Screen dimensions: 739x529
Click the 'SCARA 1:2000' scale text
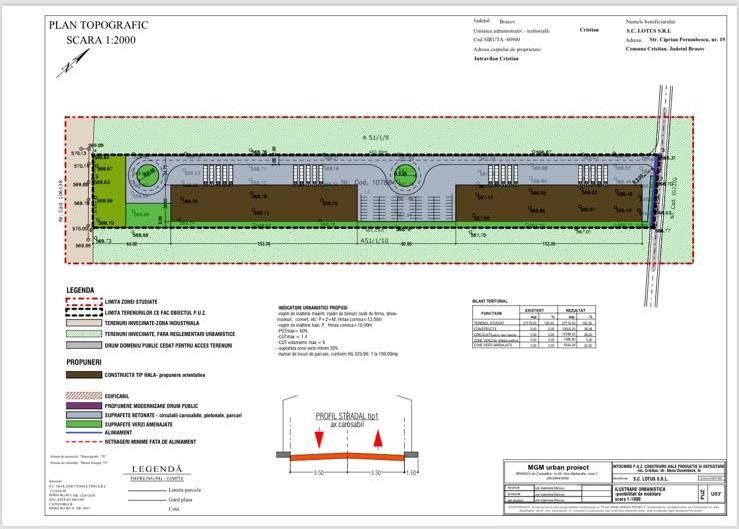tap(101, 40)
